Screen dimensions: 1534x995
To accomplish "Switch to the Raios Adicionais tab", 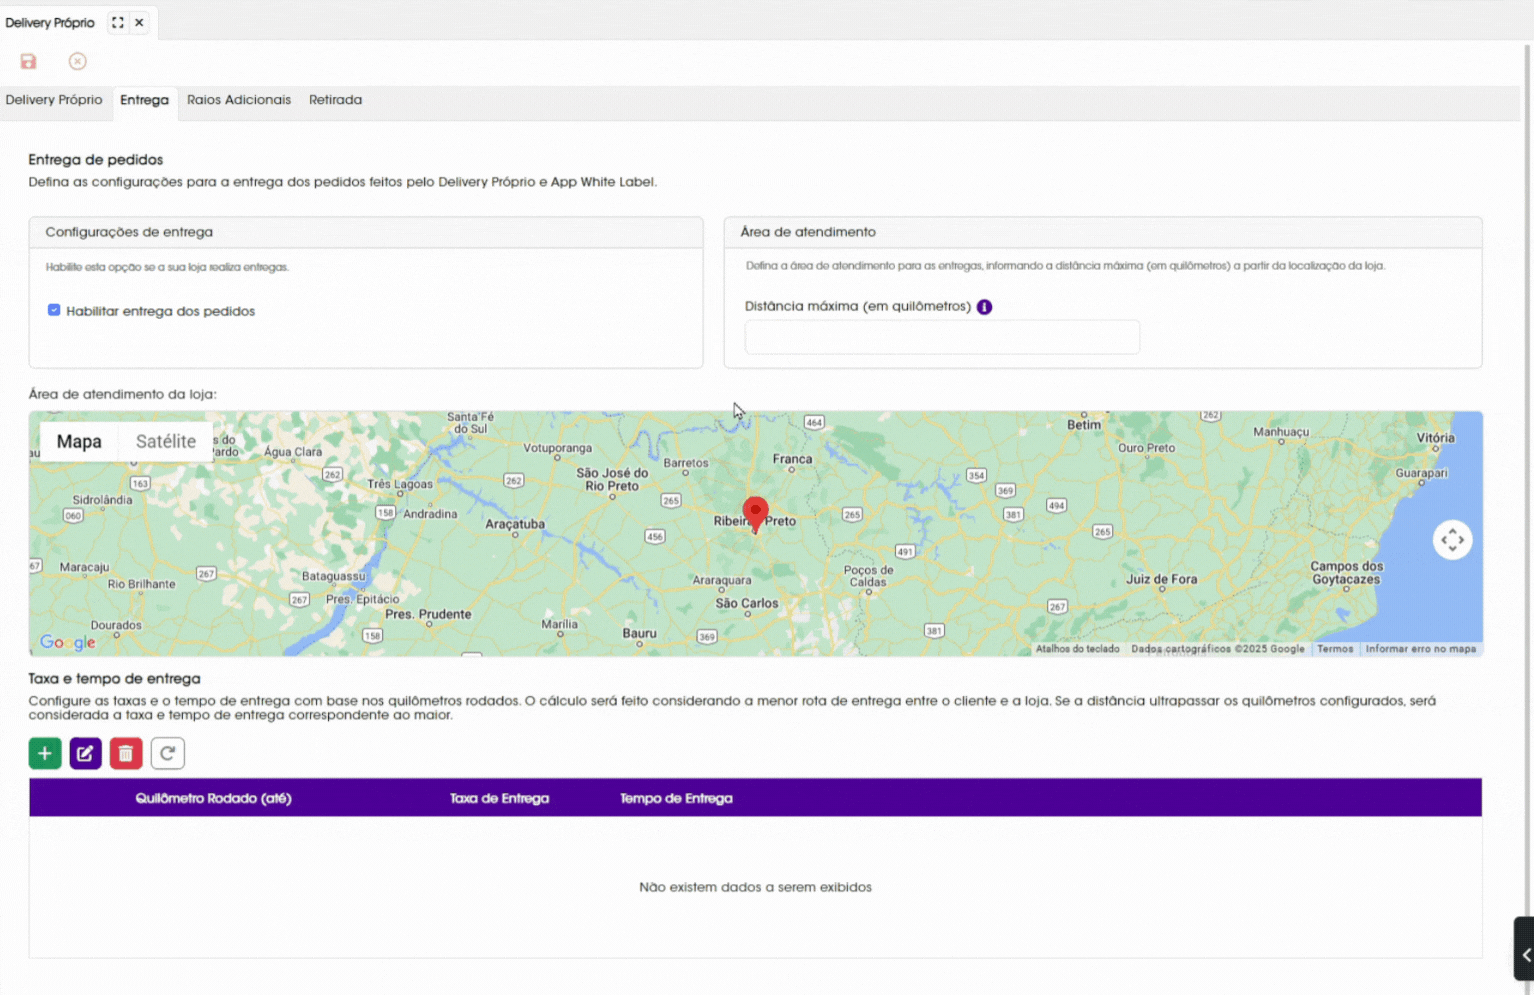I will [x=239, y=100].
